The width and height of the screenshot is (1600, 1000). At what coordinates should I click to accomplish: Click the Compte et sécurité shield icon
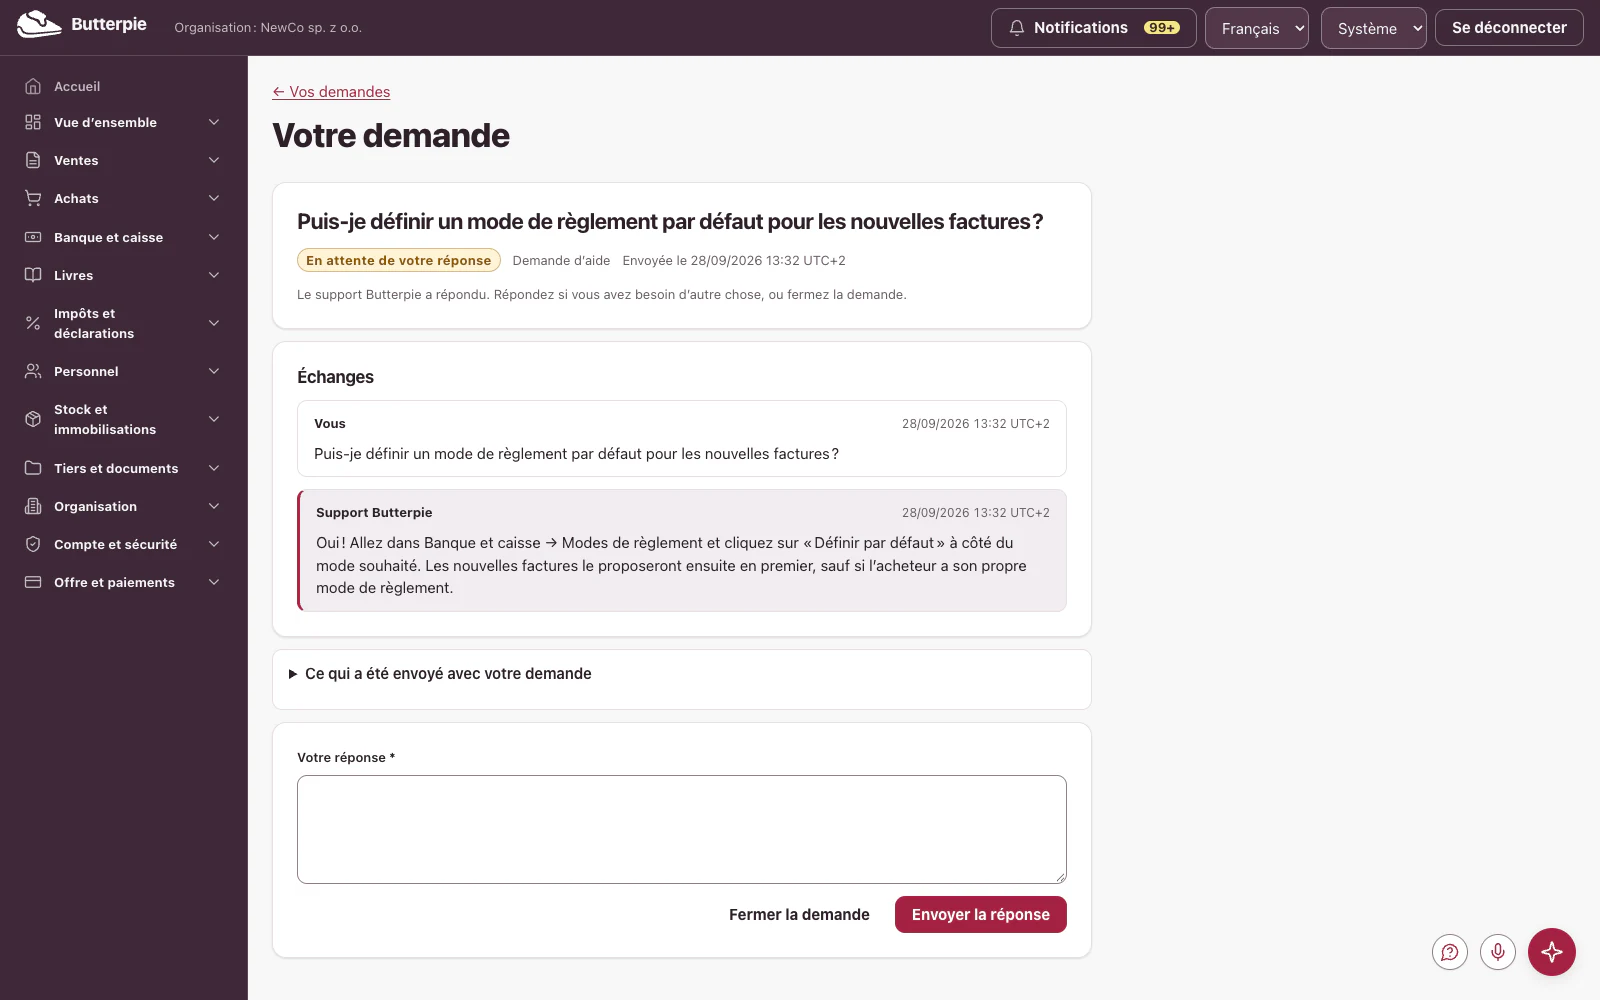point(33,544)
